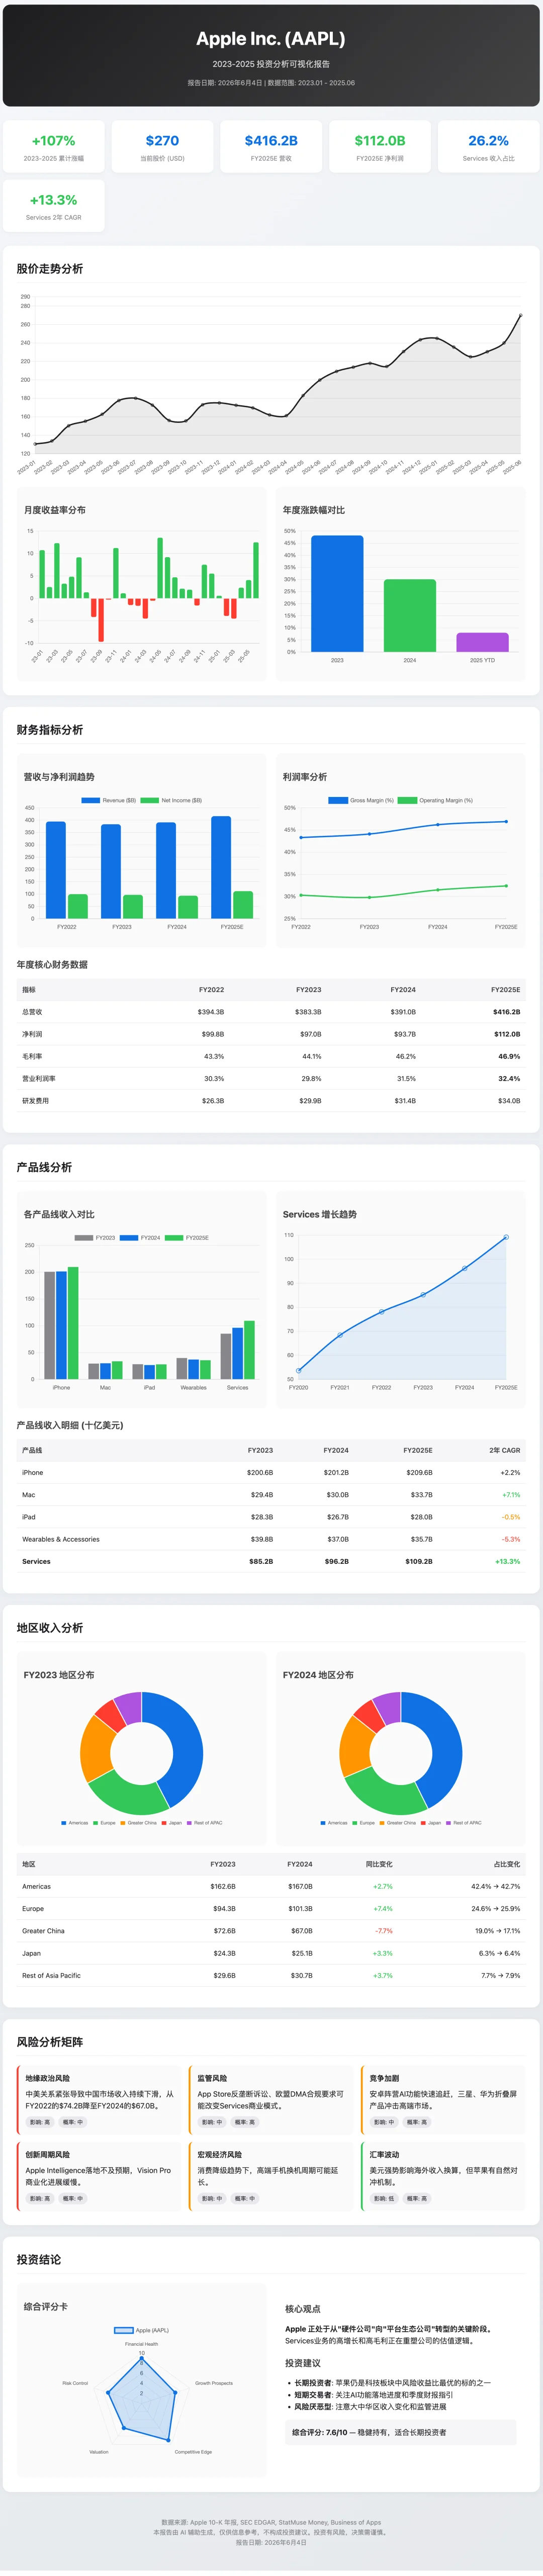Screen dimensions: 543x2576
Task: Click the Wearables & Accessories row label
Action: click(x=61, y=1539)
